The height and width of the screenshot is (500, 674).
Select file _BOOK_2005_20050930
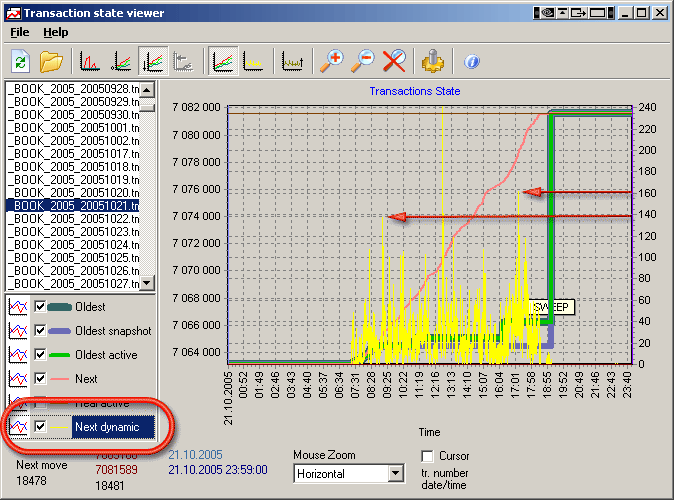[73, 114]
